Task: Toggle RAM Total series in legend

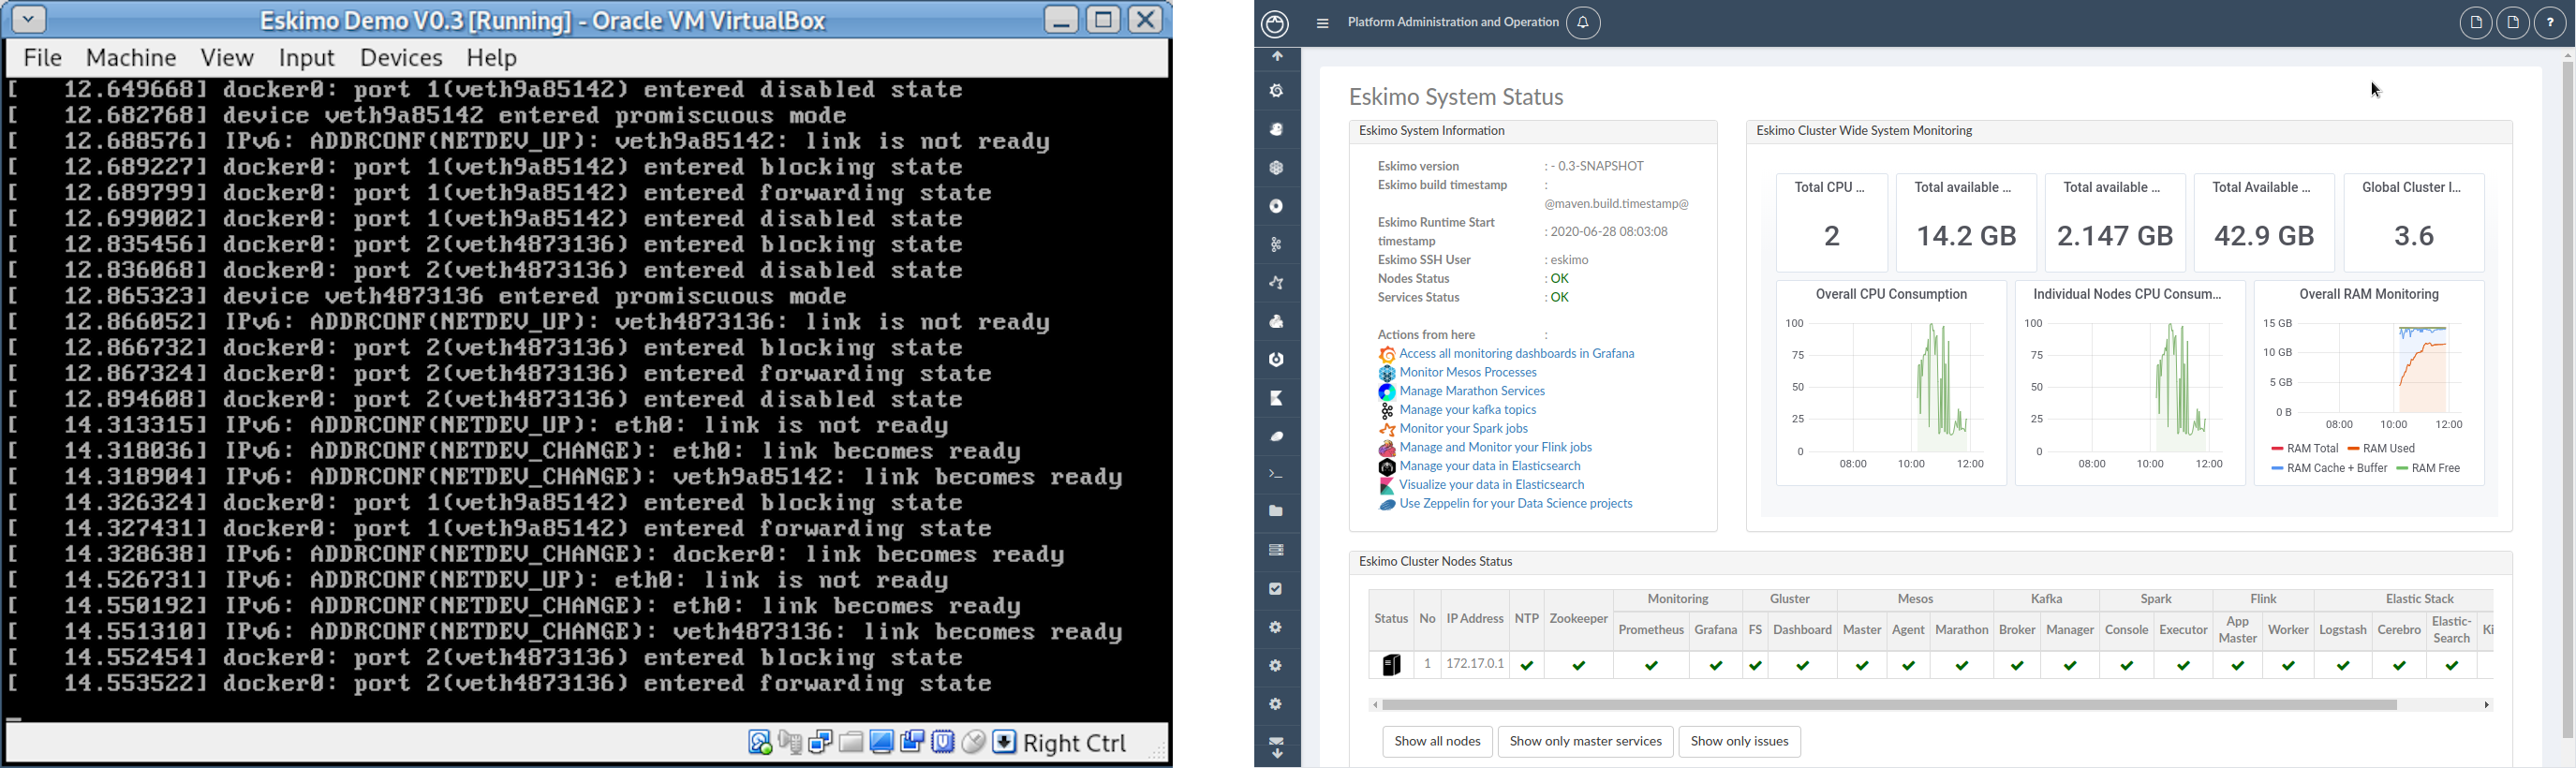Action: [2305, 449]
